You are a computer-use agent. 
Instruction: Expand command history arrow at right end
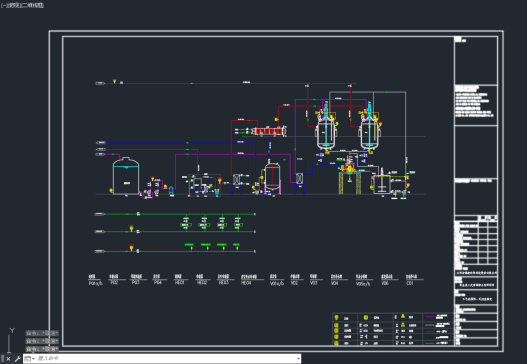[x=298, y=359]
